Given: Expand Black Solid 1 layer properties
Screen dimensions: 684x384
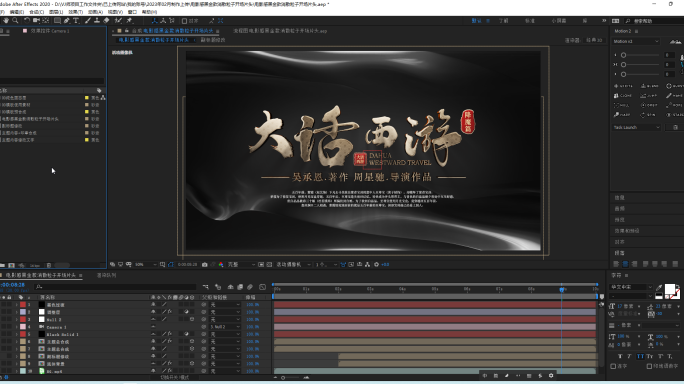Looking at the screenshot, I should click(x=17, y=334).
